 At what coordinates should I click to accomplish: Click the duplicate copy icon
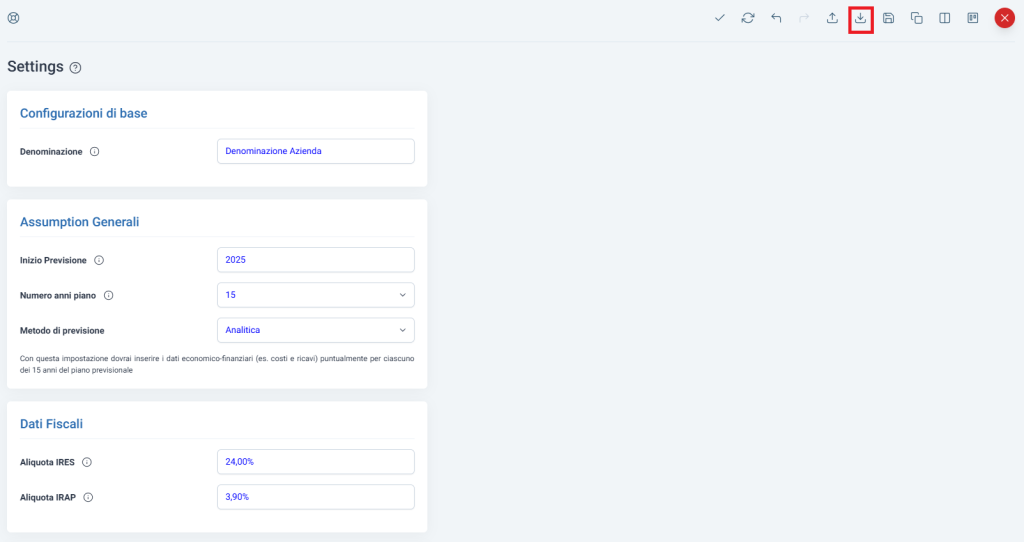pyautogui.click(x=916, y=18)
